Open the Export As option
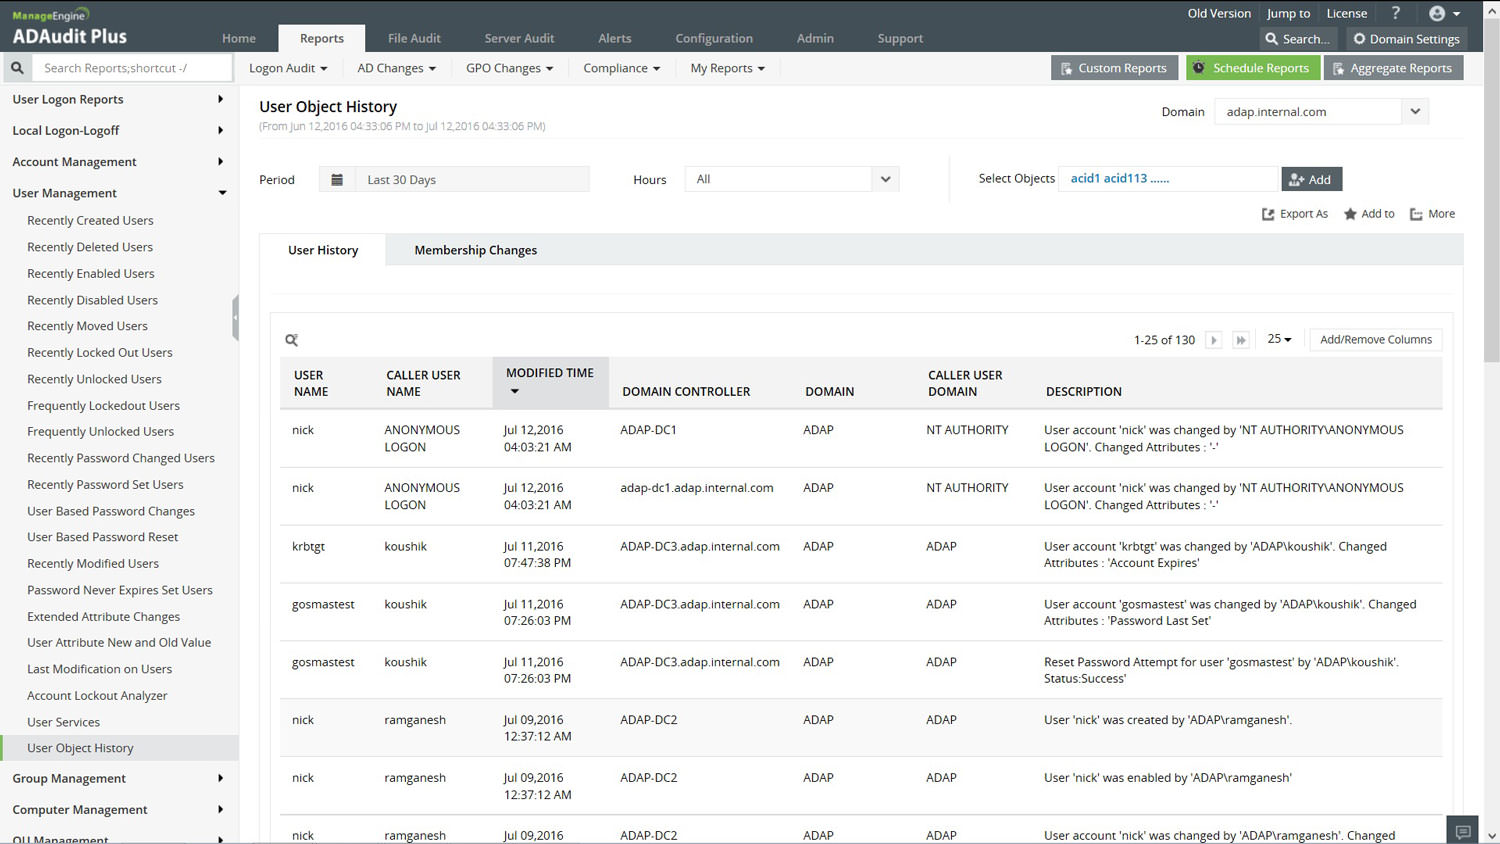 [x=1295, y=214]
